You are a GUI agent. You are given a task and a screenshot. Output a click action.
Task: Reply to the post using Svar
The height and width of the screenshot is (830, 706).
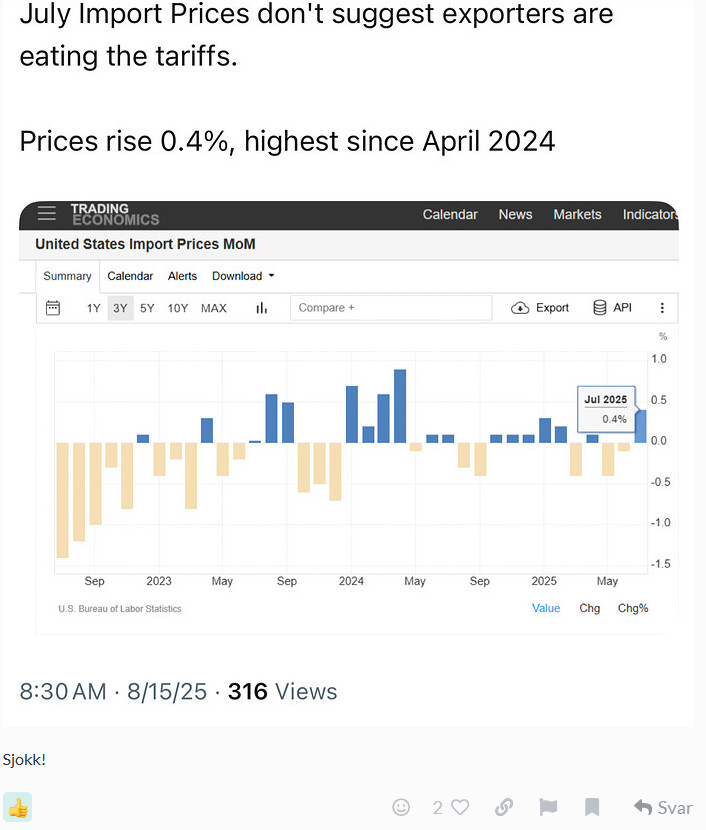[x=663, y=808]
